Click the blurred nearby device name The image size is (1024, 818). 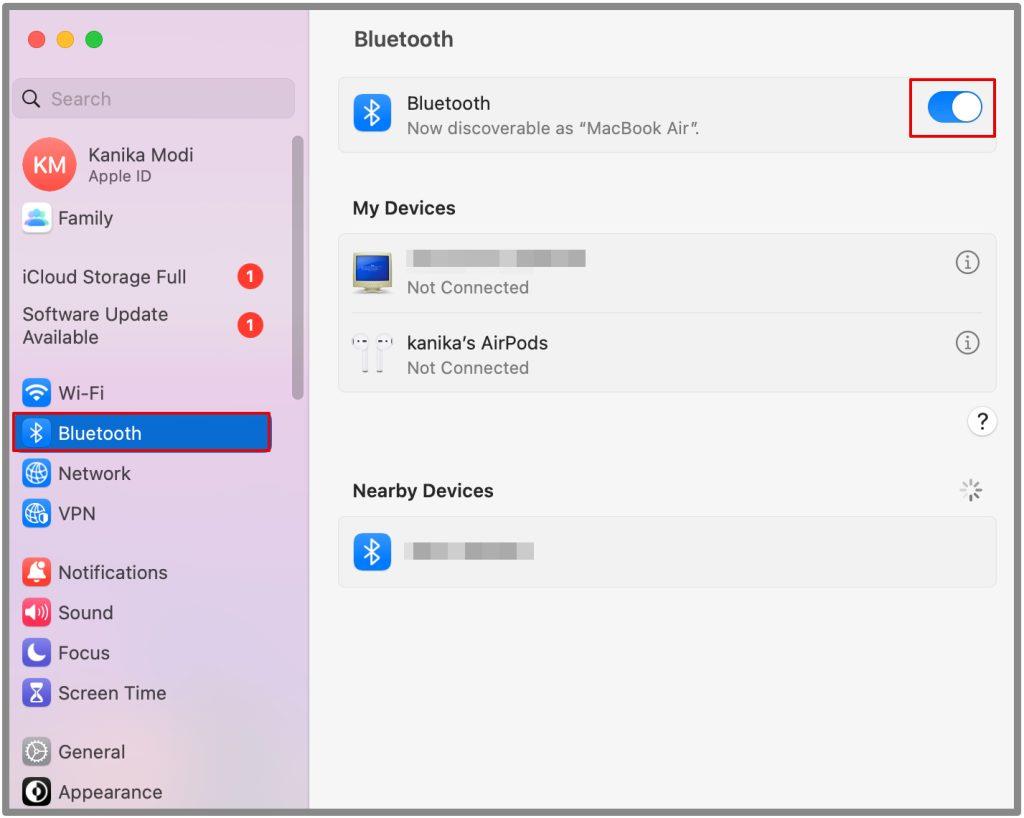click(x=469, y=552)
